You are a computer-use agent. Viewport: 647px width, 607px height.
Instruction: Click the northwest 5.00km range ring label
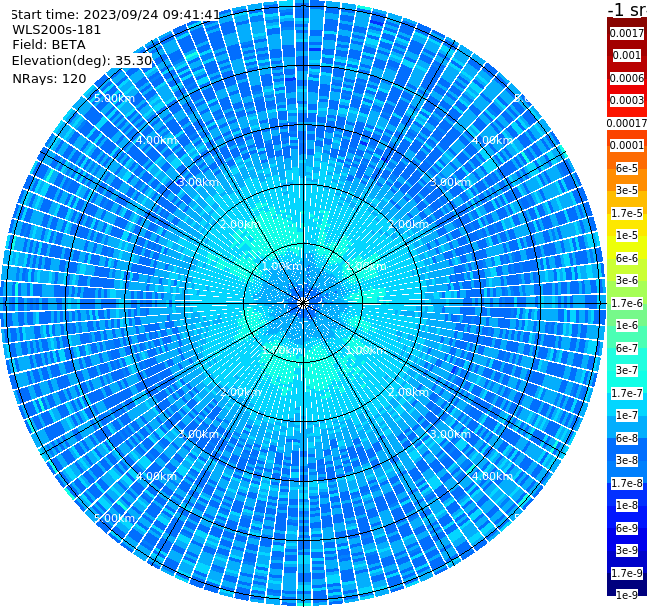click(114, 98)
